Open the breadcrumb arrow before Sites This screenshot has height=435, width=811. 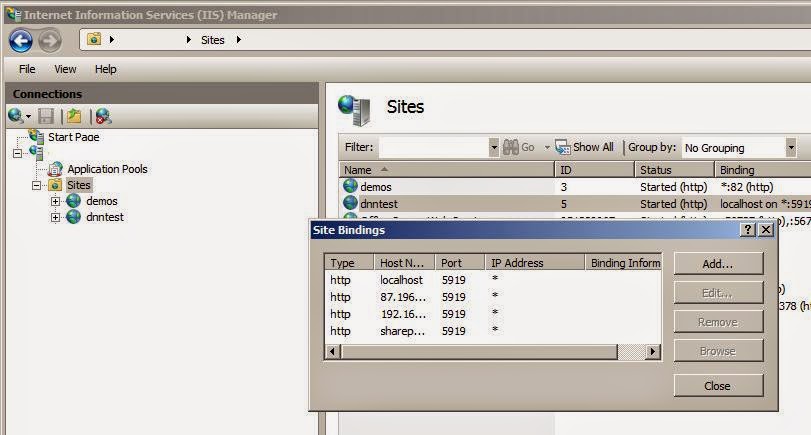188,40
